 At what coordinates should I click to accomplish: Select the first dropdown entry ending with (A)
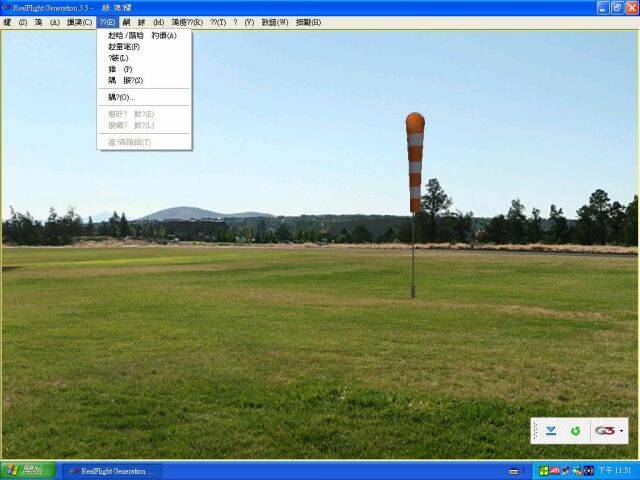coord(142,35)
